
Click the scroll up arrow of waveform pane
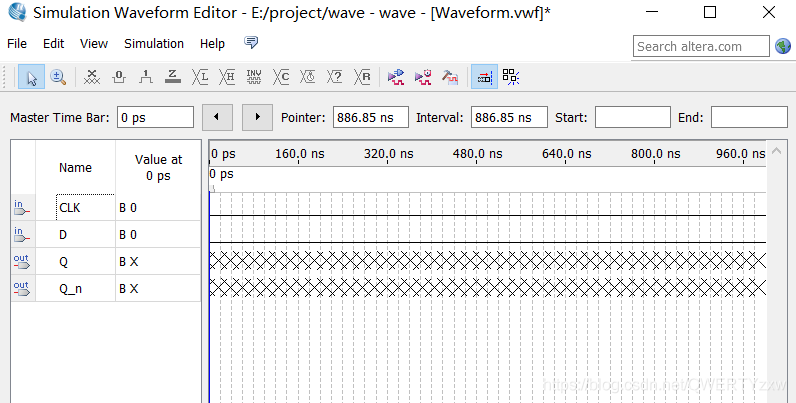[776, 150]
